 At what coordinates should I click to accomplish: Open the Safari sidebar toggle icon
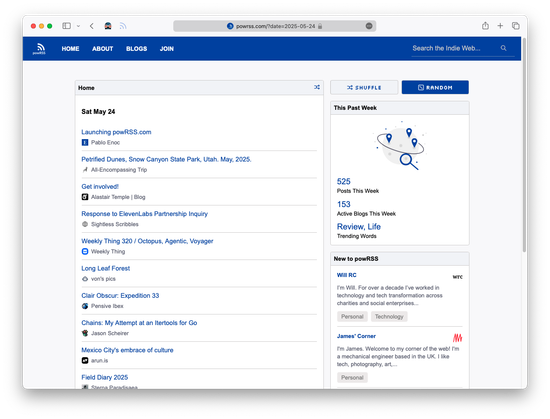pyautogui.click(x=67, y=26)
